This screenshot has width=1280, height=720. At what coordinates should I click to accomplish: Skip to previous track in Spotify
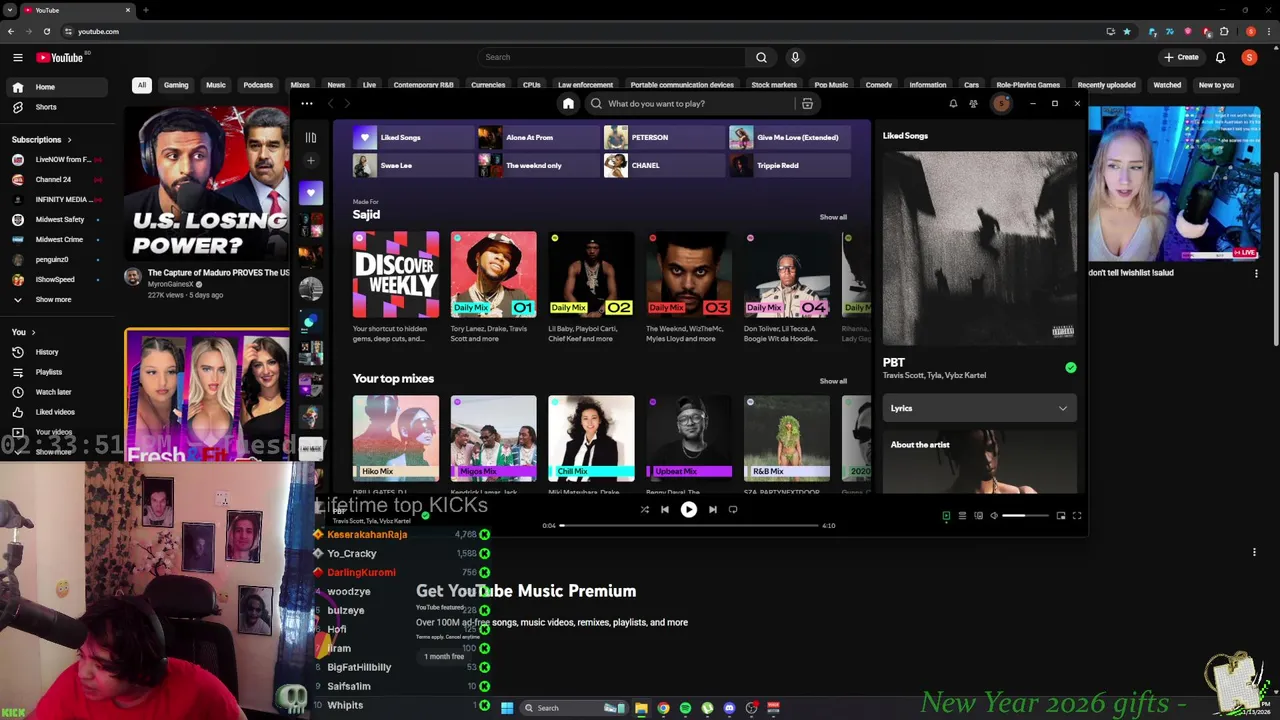[x=664, y=510]
